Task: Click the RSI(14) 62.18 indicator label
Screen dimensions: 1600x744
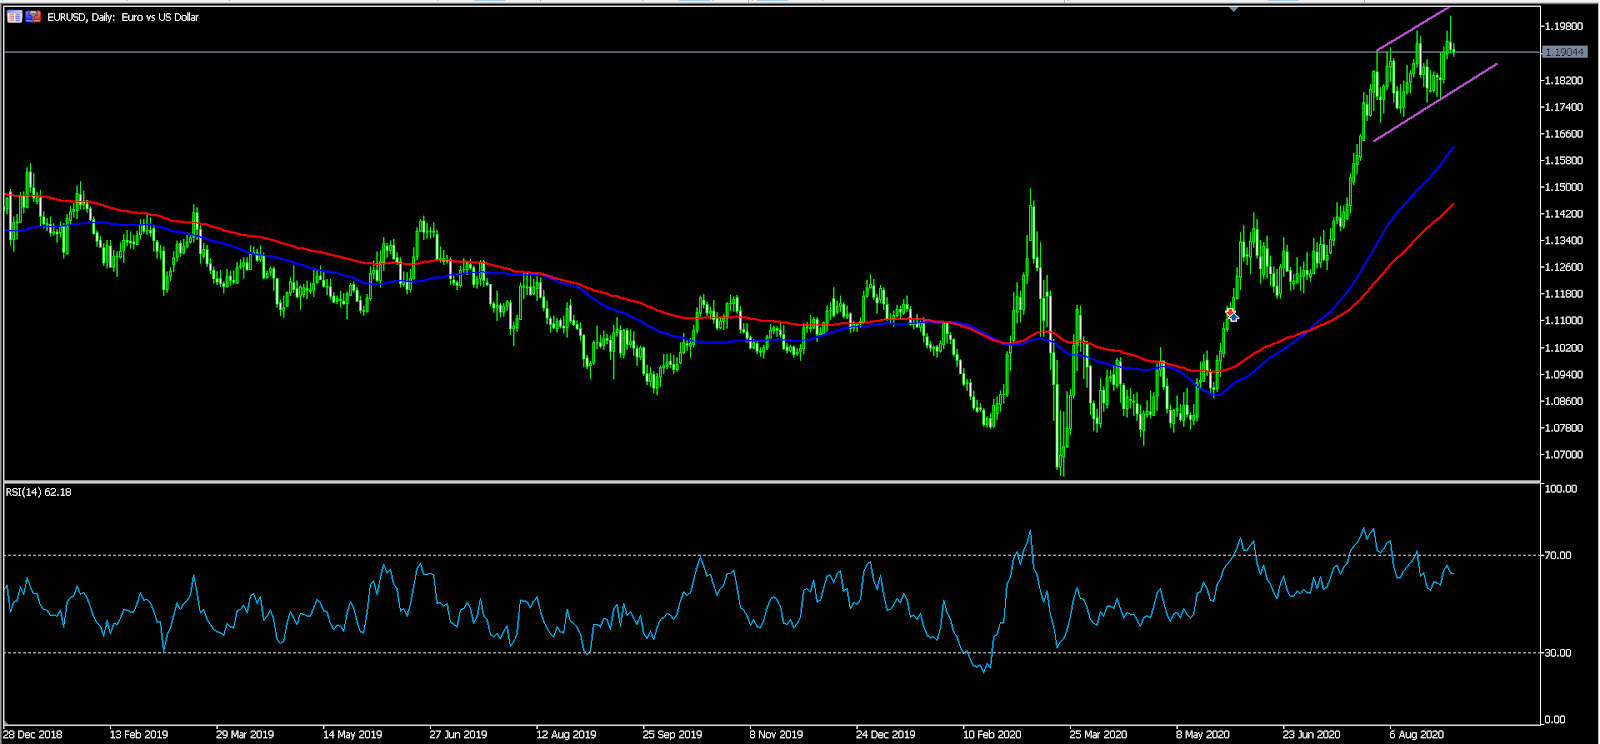Action: (x=39, y=492)
